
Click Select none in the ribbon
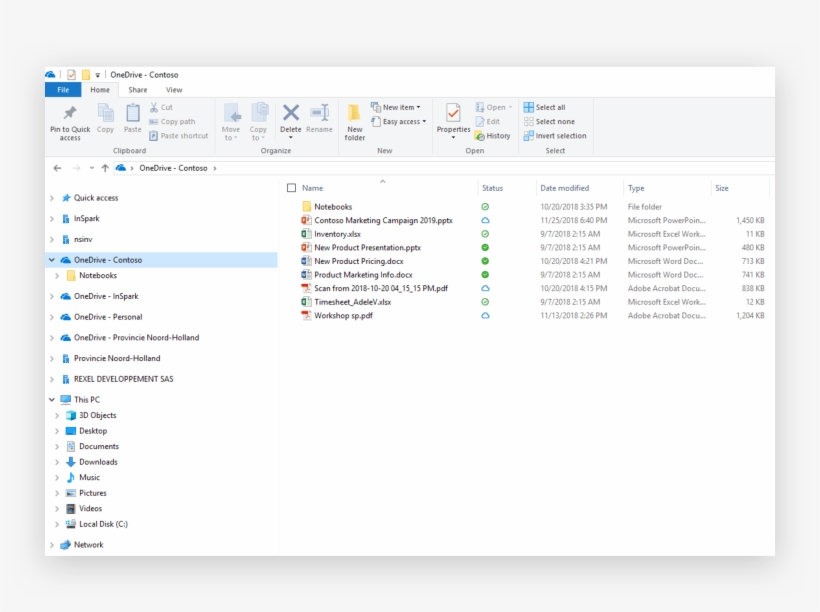pyautogui.click(x=549, y=121)
